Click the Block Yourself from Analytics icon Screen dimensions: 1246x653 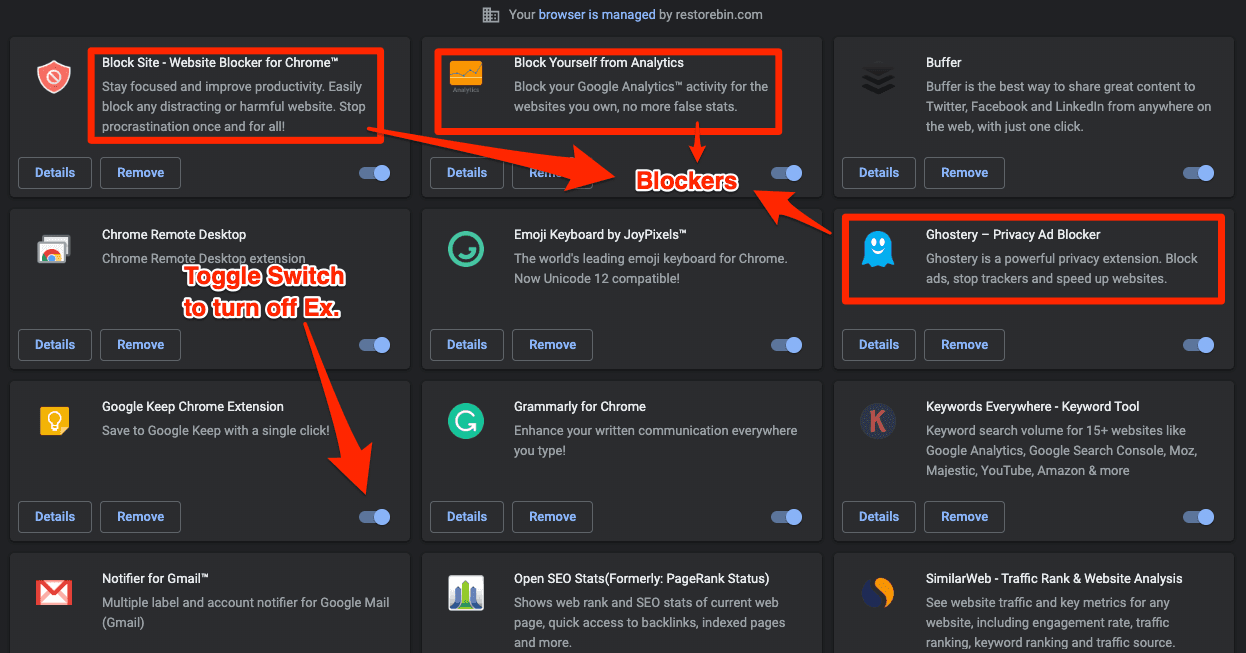click(465, 77)
